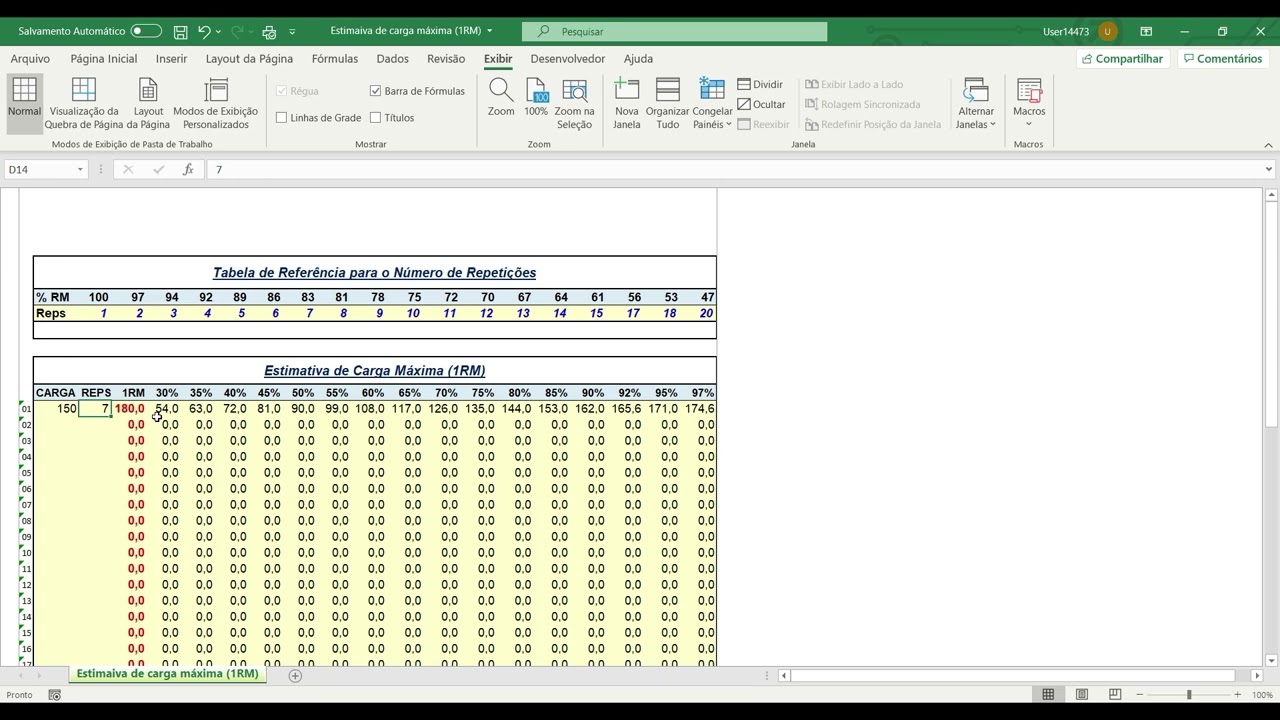Open the Undo history dropdown arrow
This screenshot has width=1280, height=720.
click(219, 32)
